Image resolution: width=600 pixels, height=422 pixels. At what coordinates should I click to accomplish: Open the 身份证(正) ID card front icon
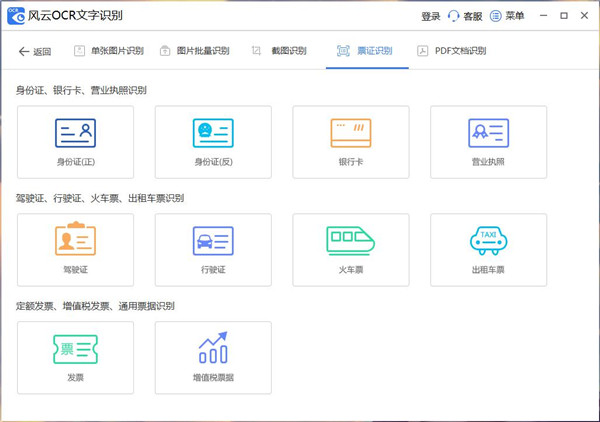coord(75,133)
